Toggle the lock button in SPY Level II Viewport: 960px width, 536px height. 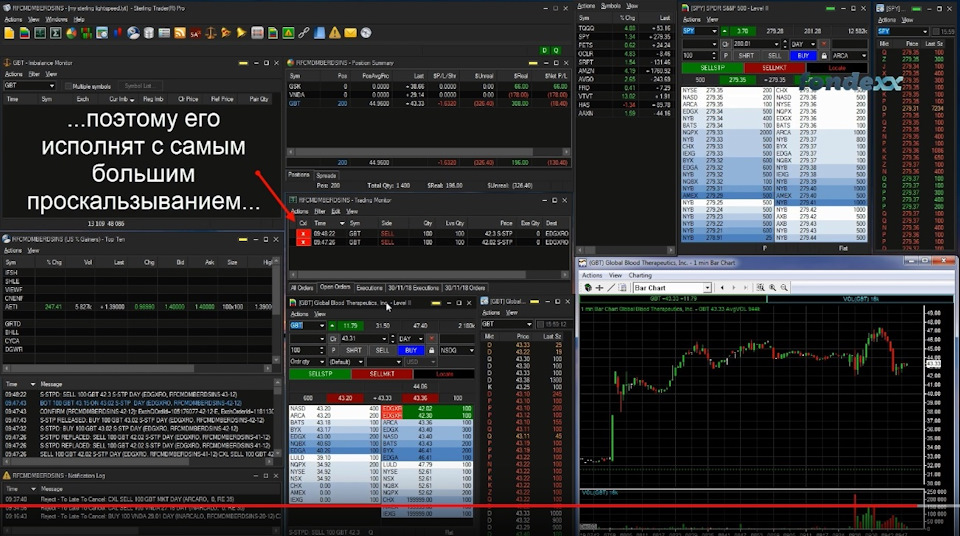(824, 56)
